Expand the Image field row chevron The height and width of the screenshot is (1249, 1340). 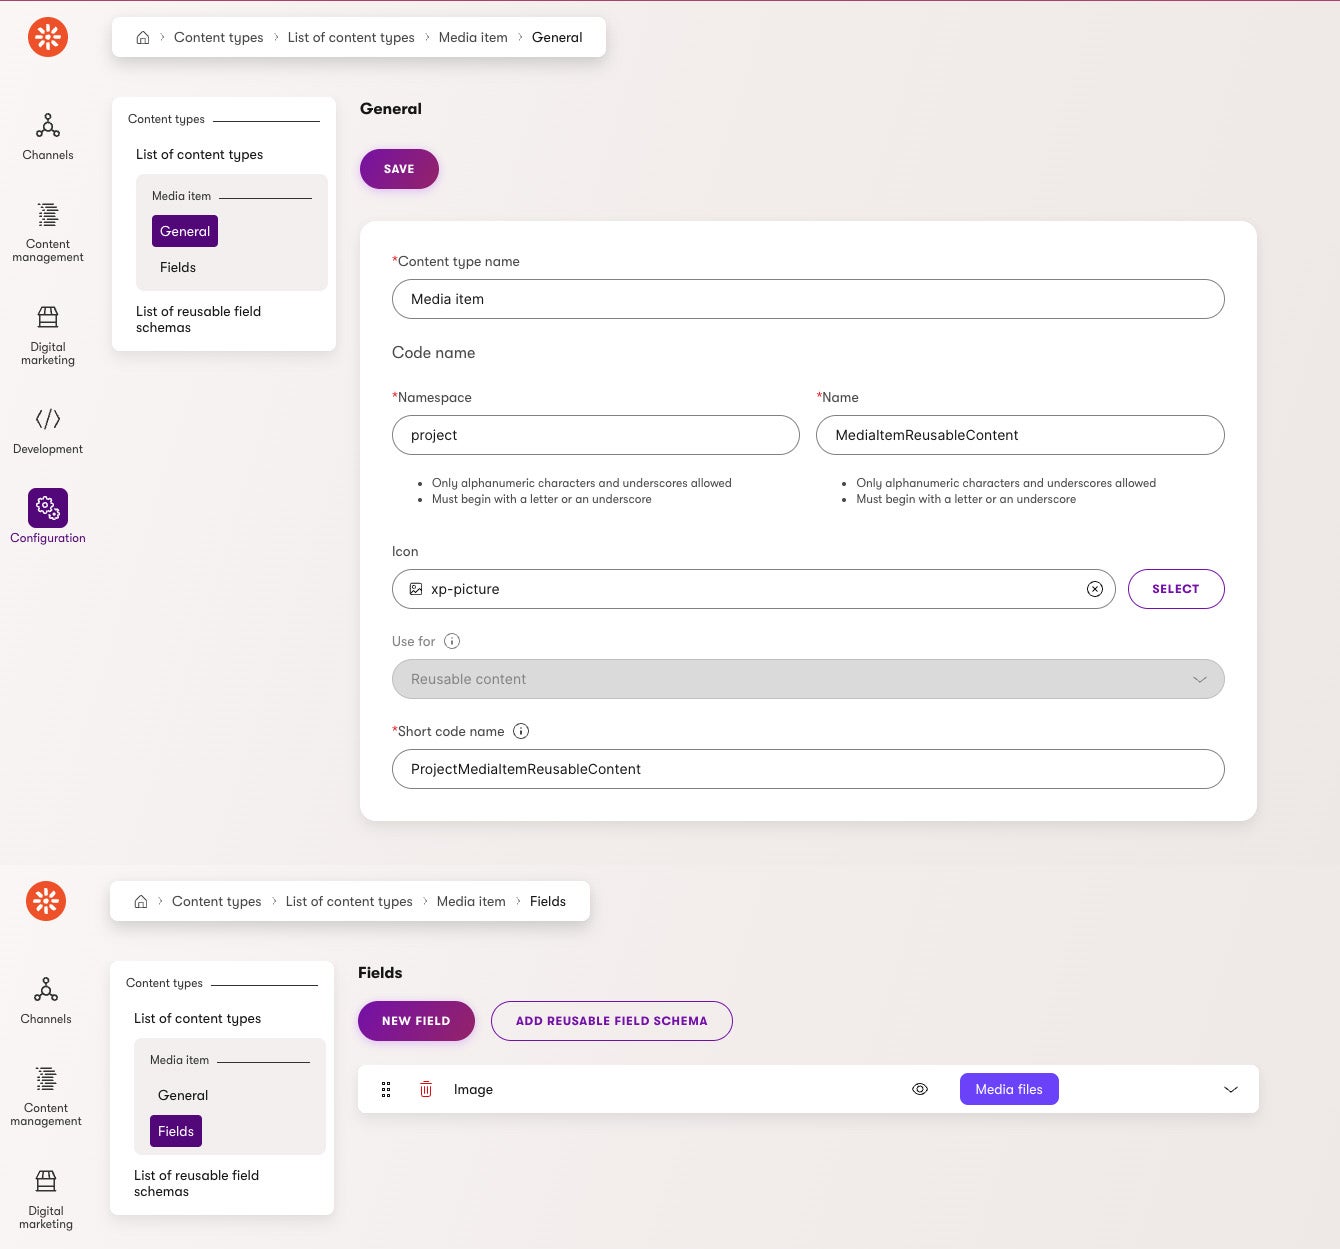click(x=1231, y=1089)
